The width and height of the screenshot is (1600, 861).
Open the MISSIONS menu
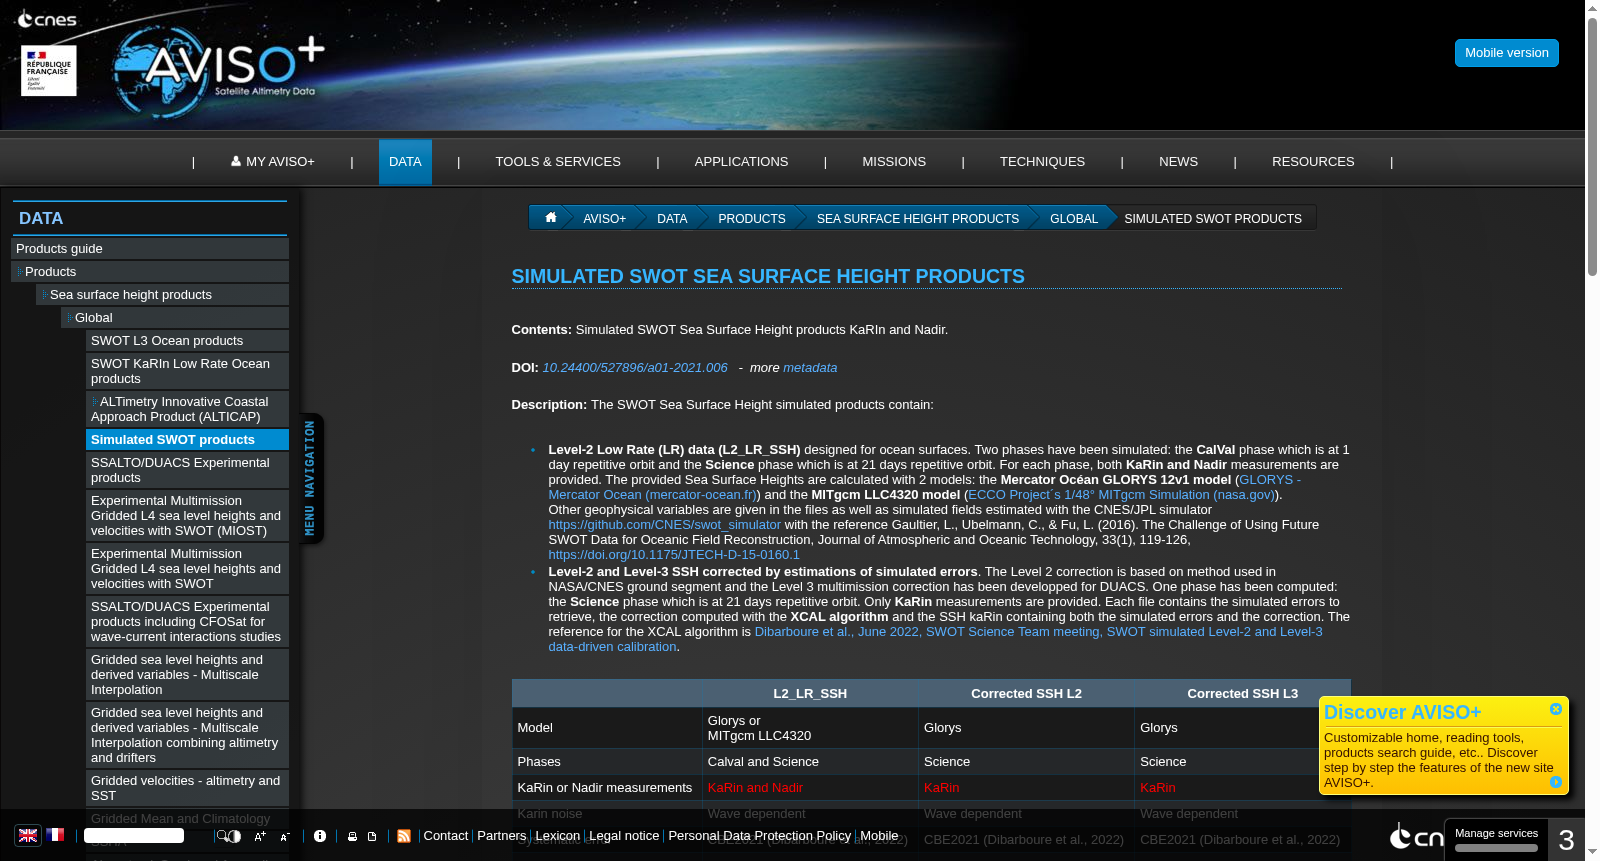(894, 162)
